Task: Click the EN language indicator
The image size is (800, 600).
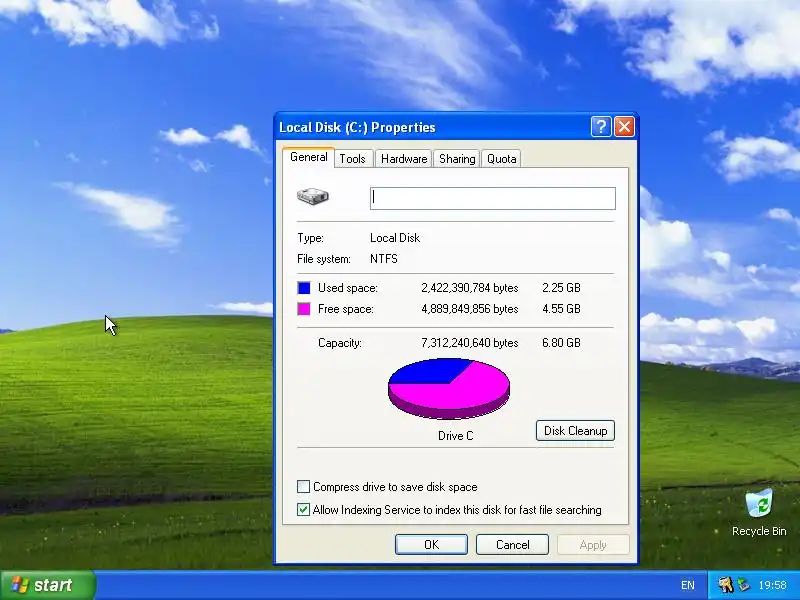Action: [x=687, y=585]
